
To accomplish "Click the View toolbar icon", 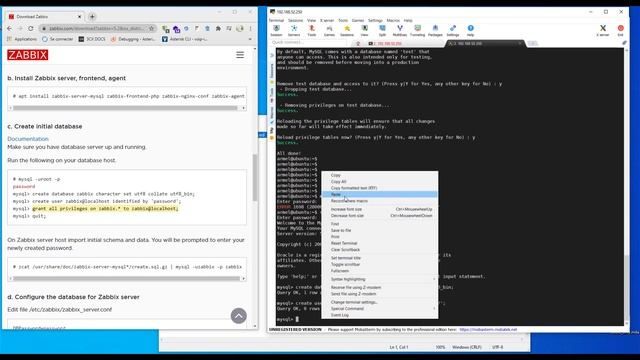I will pos(364,30).
